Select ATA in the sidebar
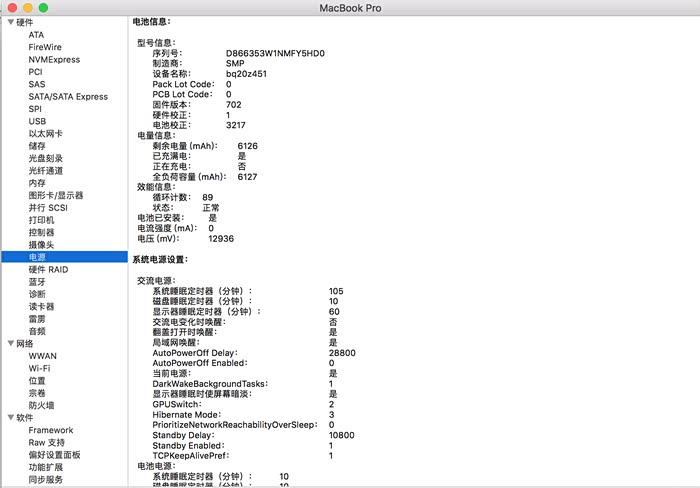700x488 pixels. point(36,35)
